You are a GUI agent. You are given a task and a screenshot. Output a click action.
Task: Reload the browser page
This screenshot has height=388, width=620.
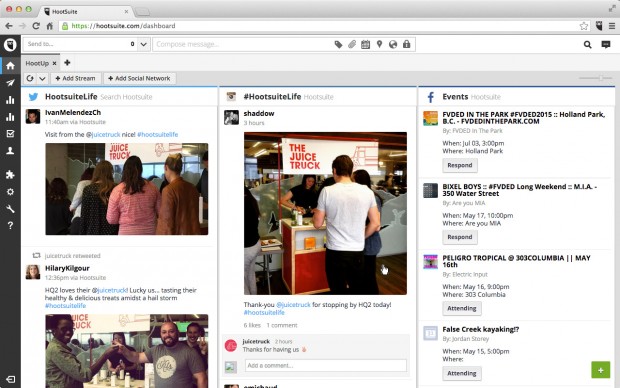[x=36, y=26]
